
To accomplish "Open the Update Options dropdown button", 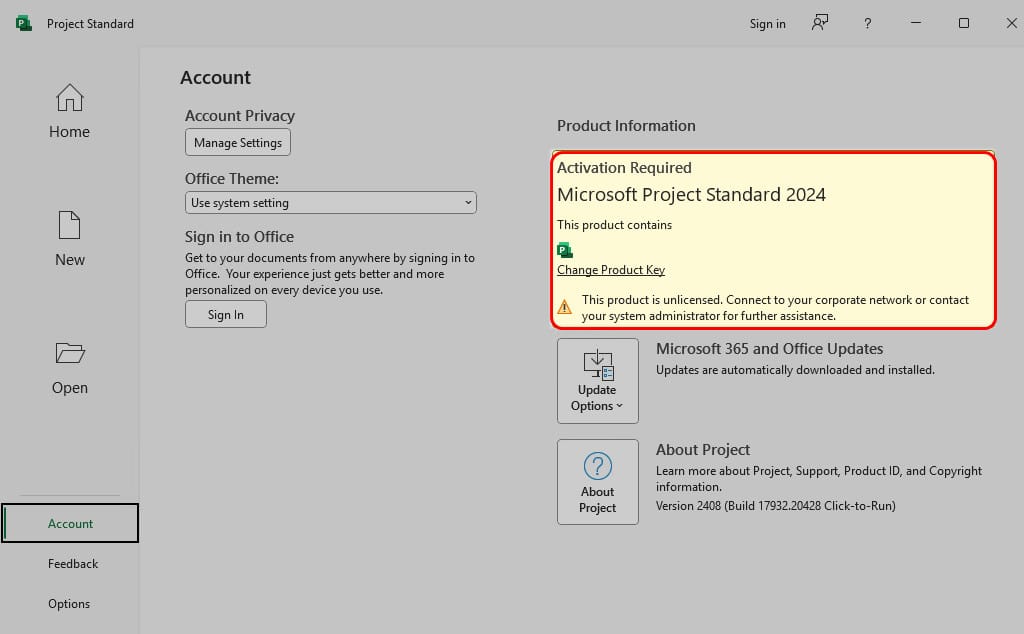I will (598, 381).
